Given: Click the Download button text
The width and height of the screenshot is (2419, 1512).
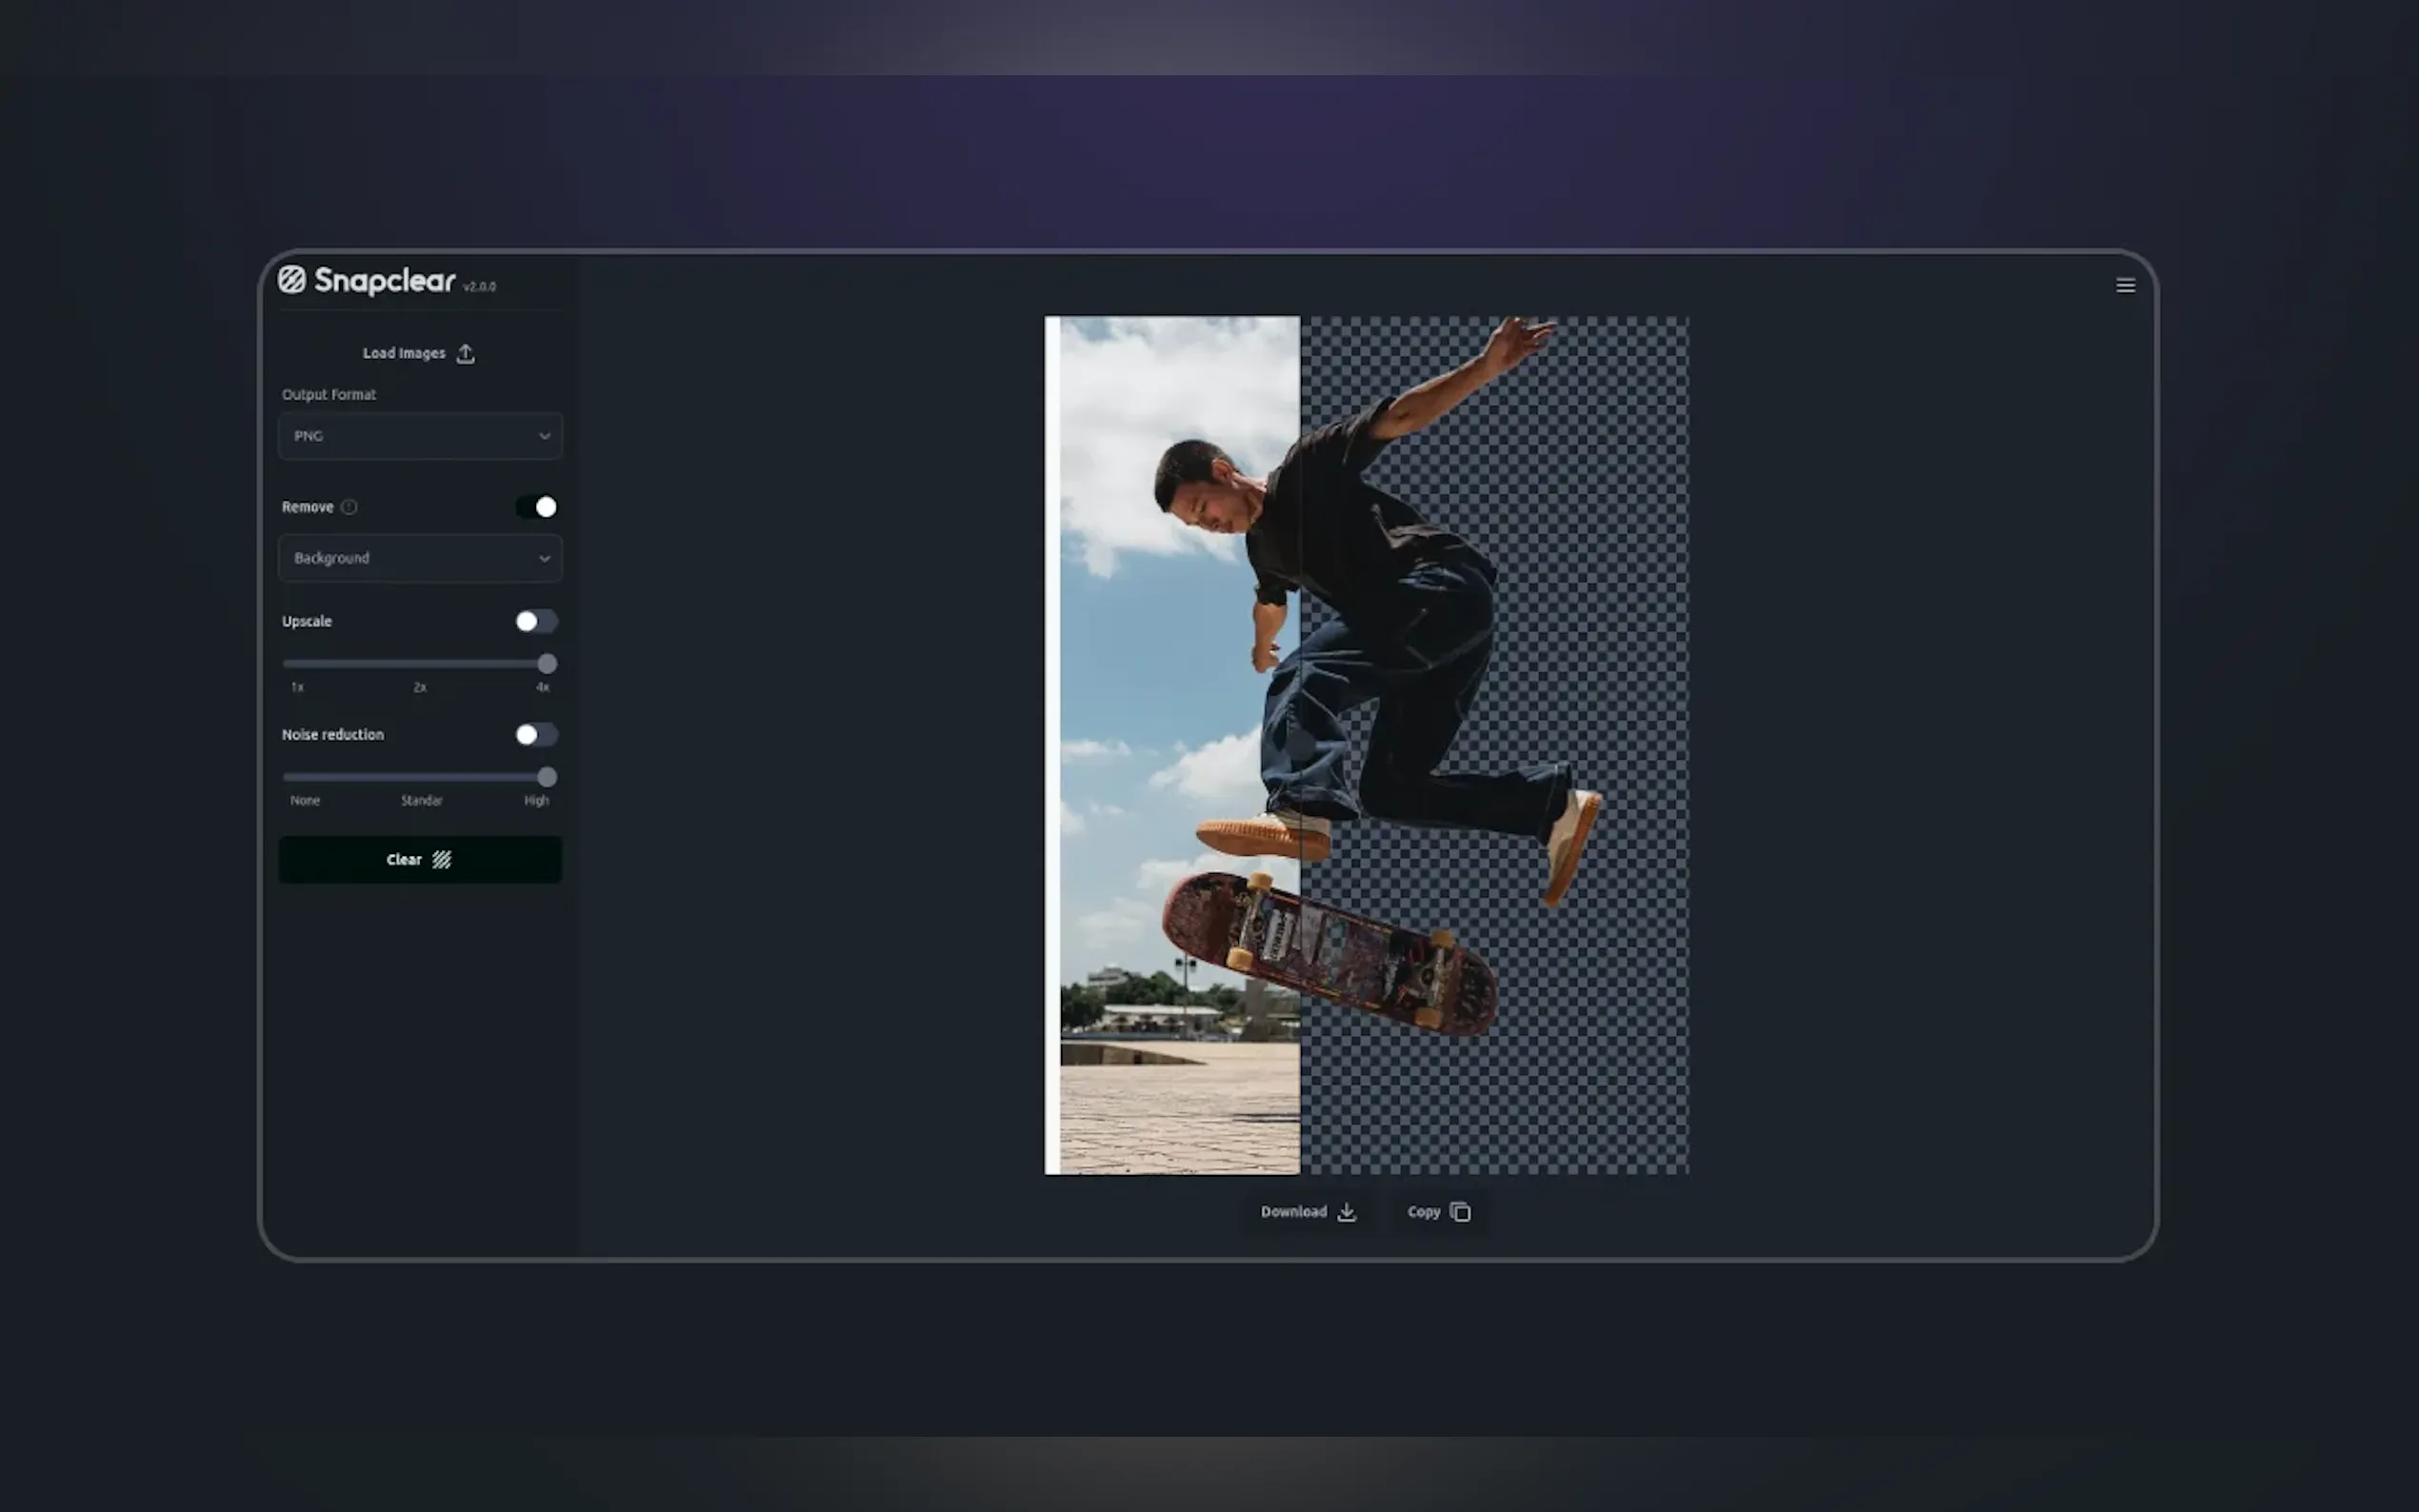Looking at the screenshot, I should [1293, 1212].
